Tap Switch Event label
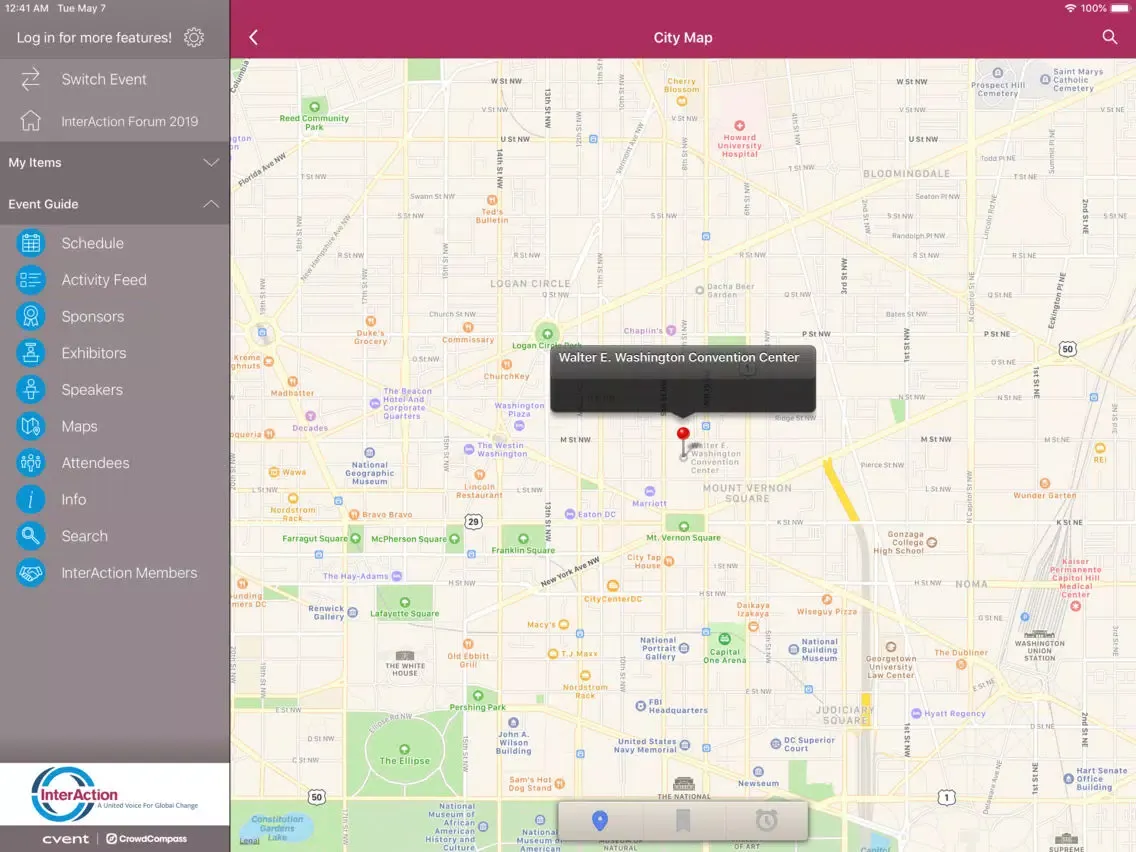 coord(104,79)
